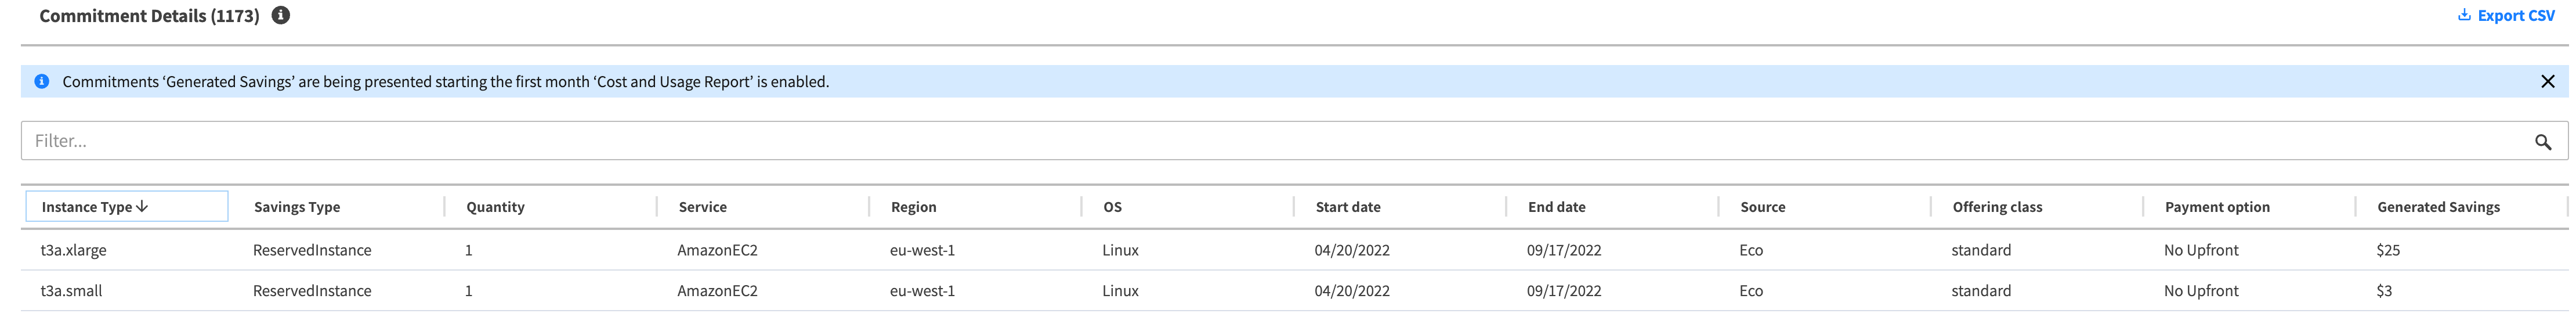Click the Generated Savings column header
Screen dimensions: 2576x324
[2438, 207]
